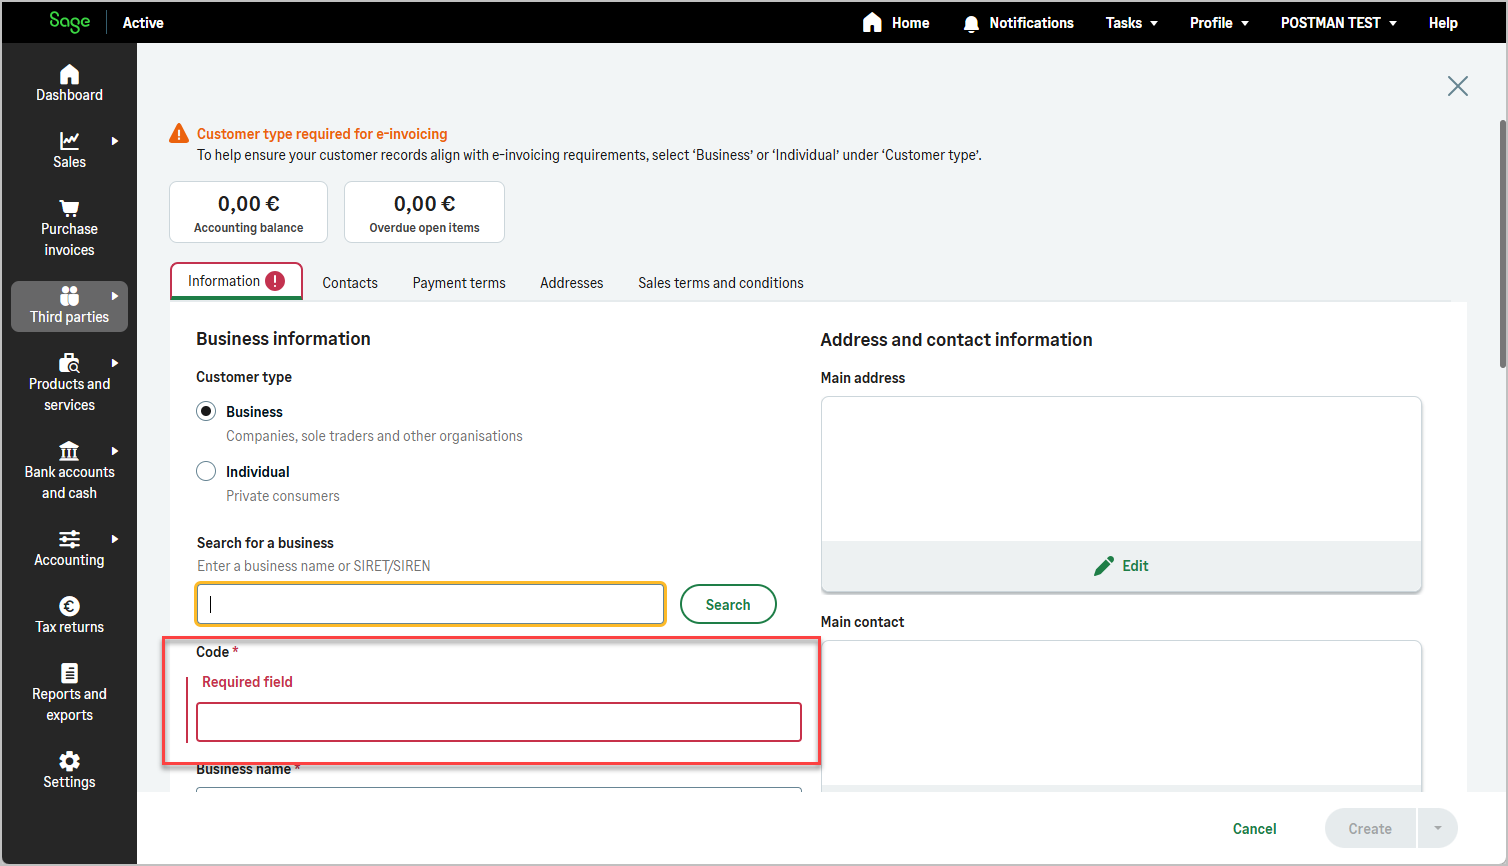Viewport: 1508px width, 866px height.
Task: Select the Third parties people icon
Action: click(69, 295)
